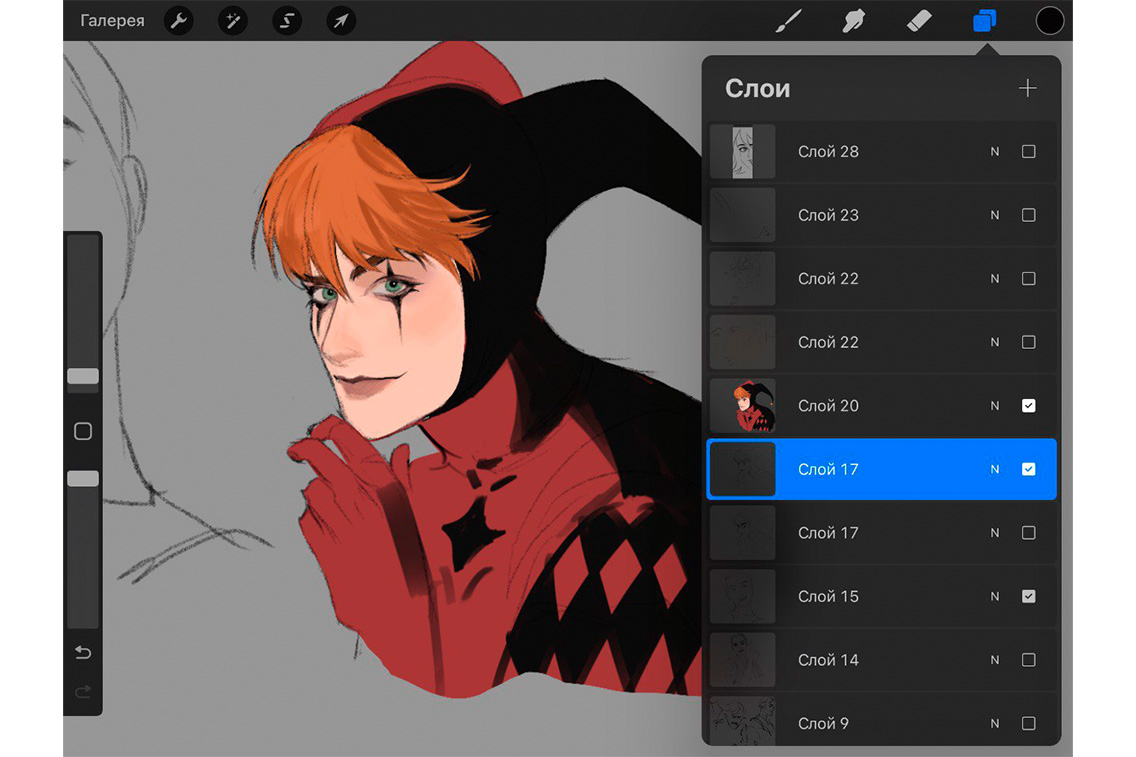Go back to Галерея

point(112,20)
